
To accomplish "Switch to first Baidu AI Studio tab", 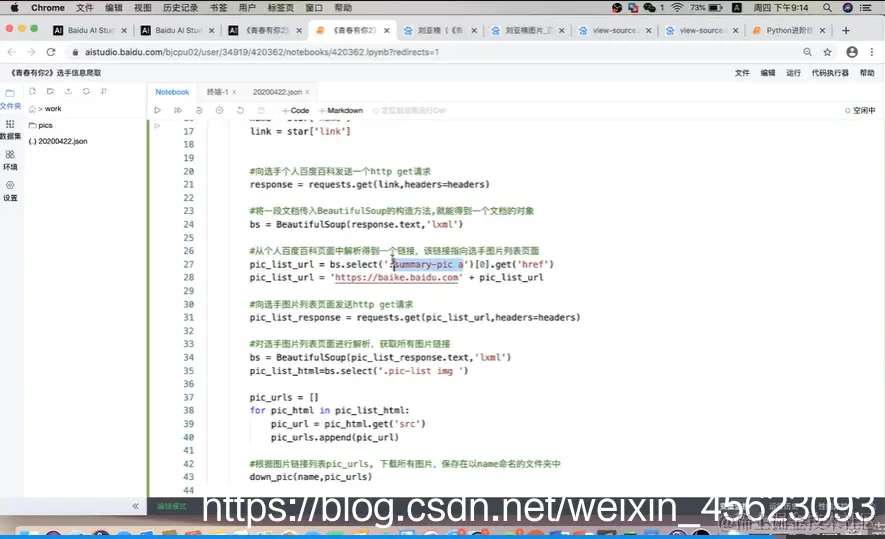I will click(x=90, y=30).
